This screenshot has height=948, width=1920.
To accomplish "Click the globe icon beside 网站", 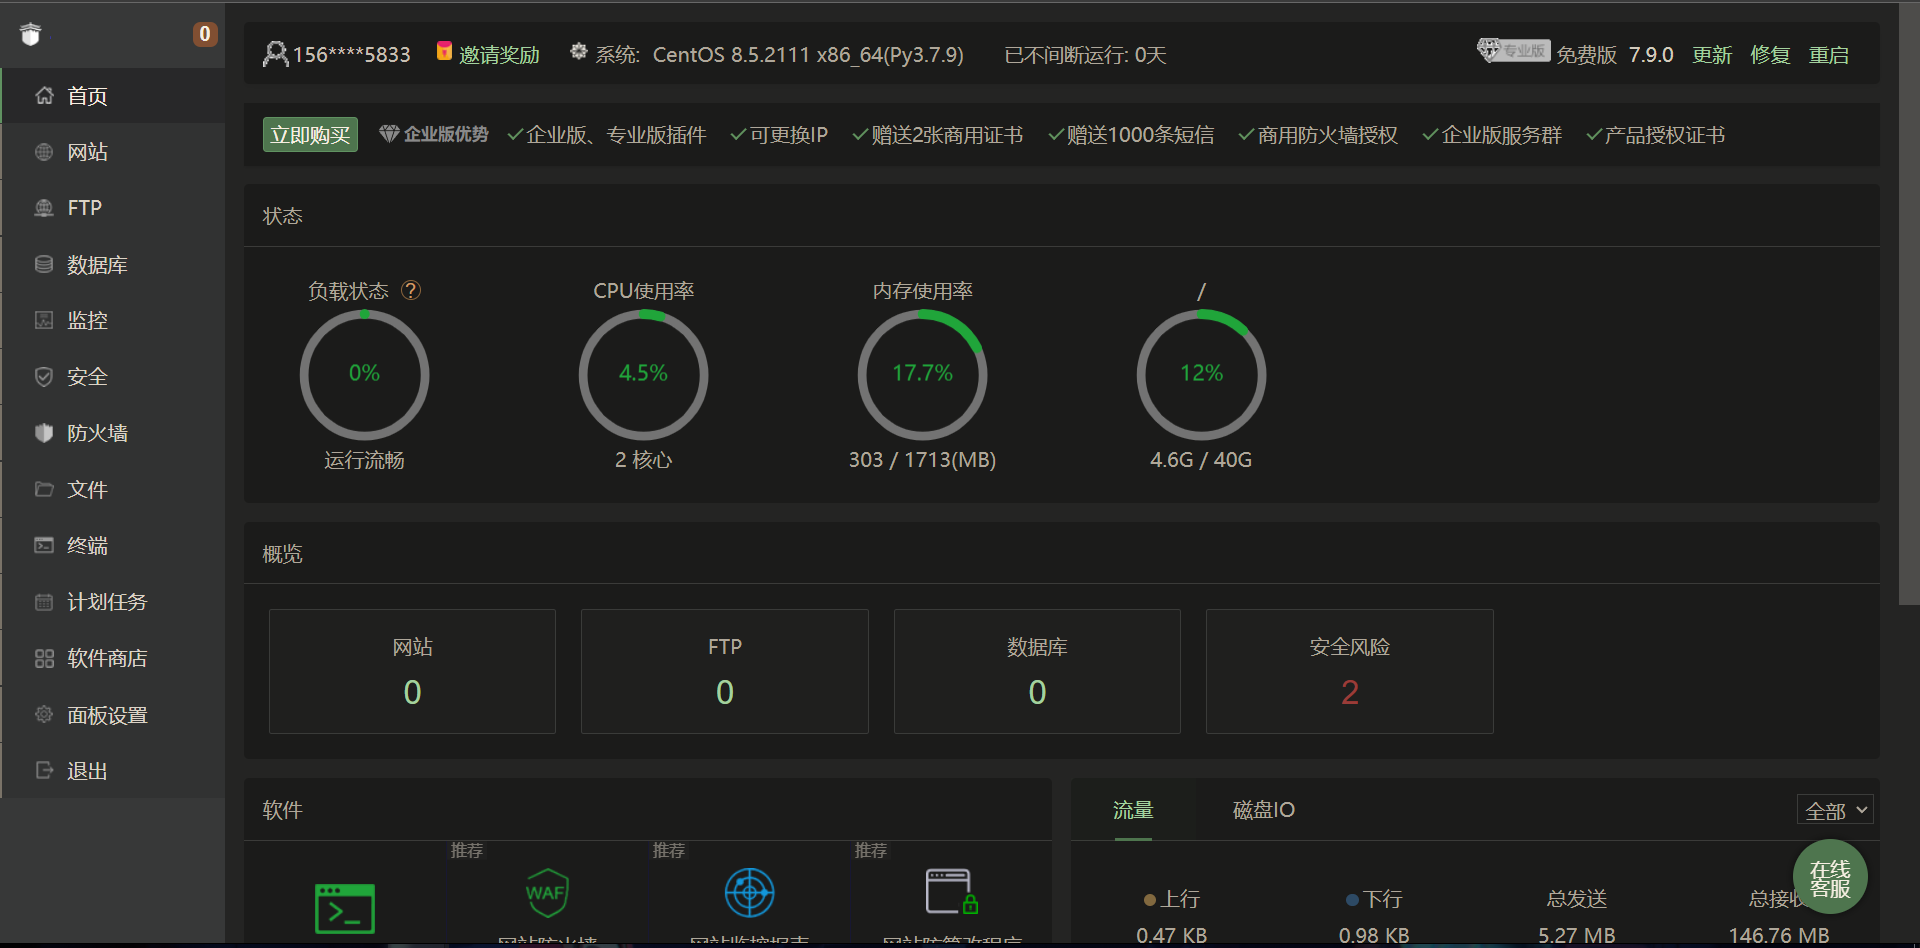I will pos(44,152).
